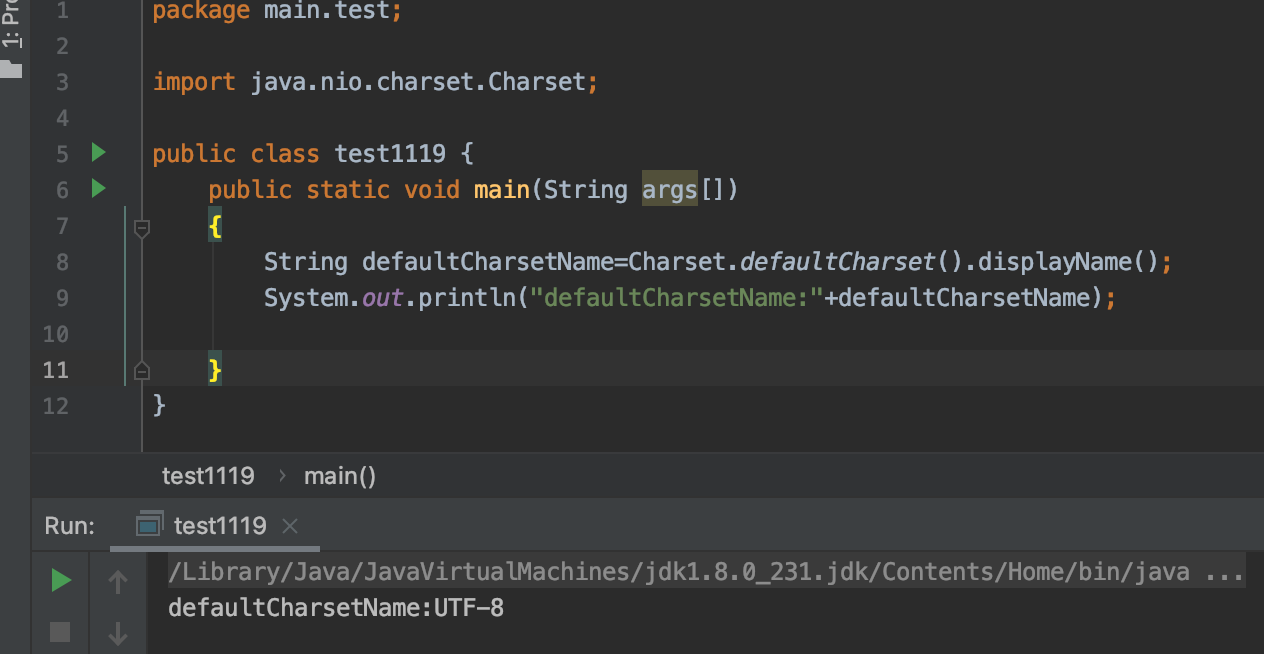
Task: Click the run gutter icon beside main method
Action: pos(98,188)
